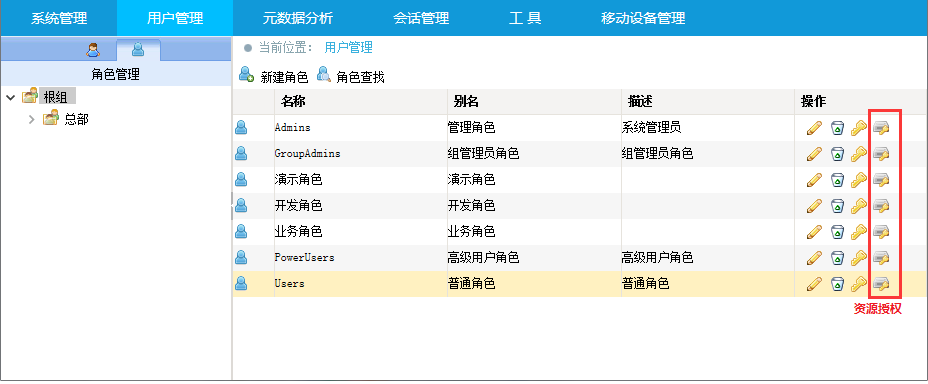This screenshot has width=928, height=384.
Task: Select the 开发角色 row name
Action: pyautogui.click(x=298, y=206)
